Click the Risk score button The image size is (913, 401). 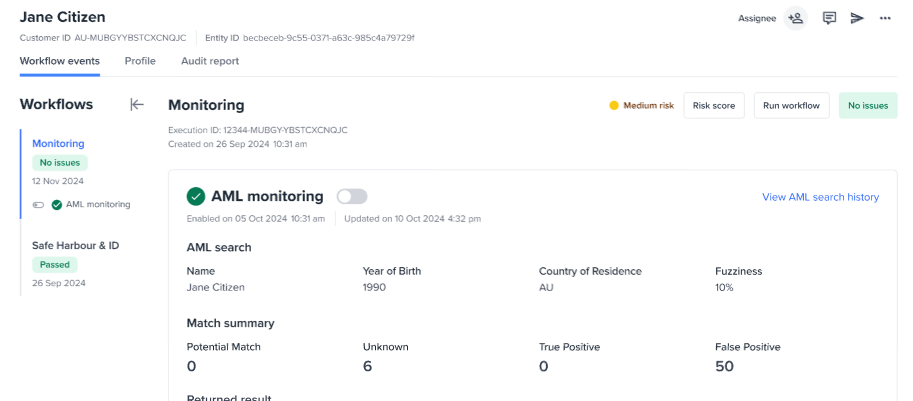[714, 106]
